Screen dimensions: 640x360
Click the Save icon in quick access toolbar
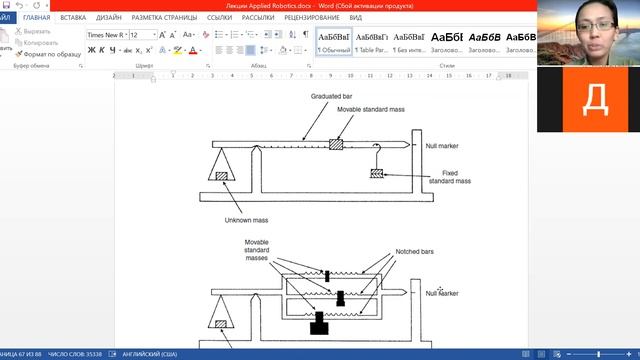6,5
